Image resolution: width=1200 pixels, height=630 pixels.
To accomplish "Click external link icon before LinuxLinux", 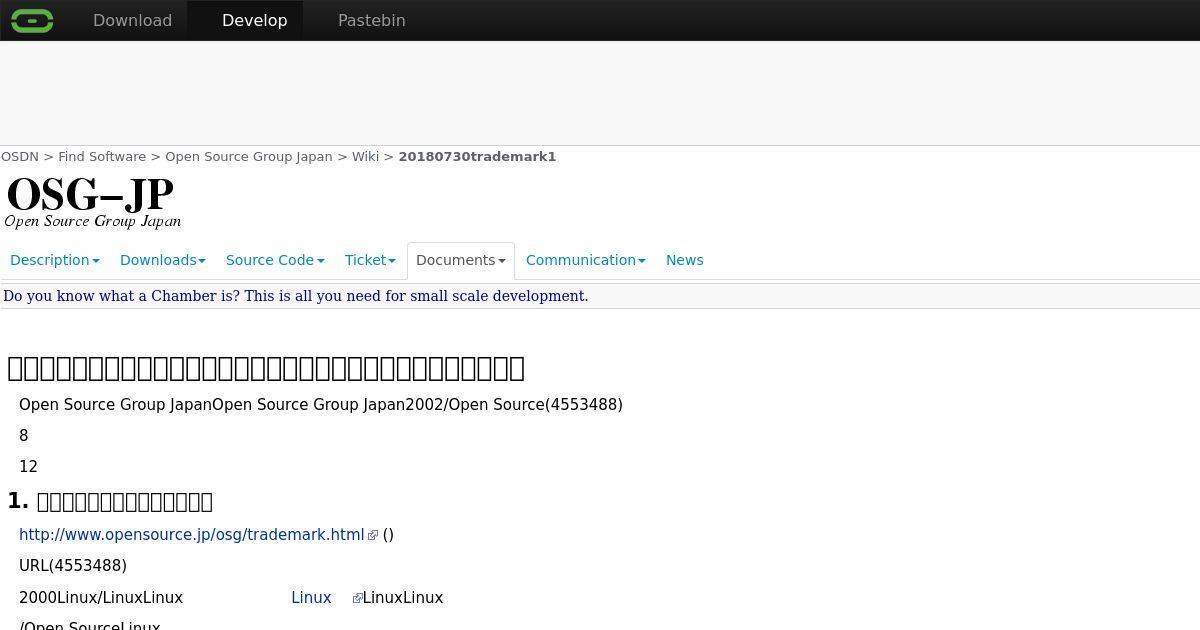I will [x=357, y=598].
